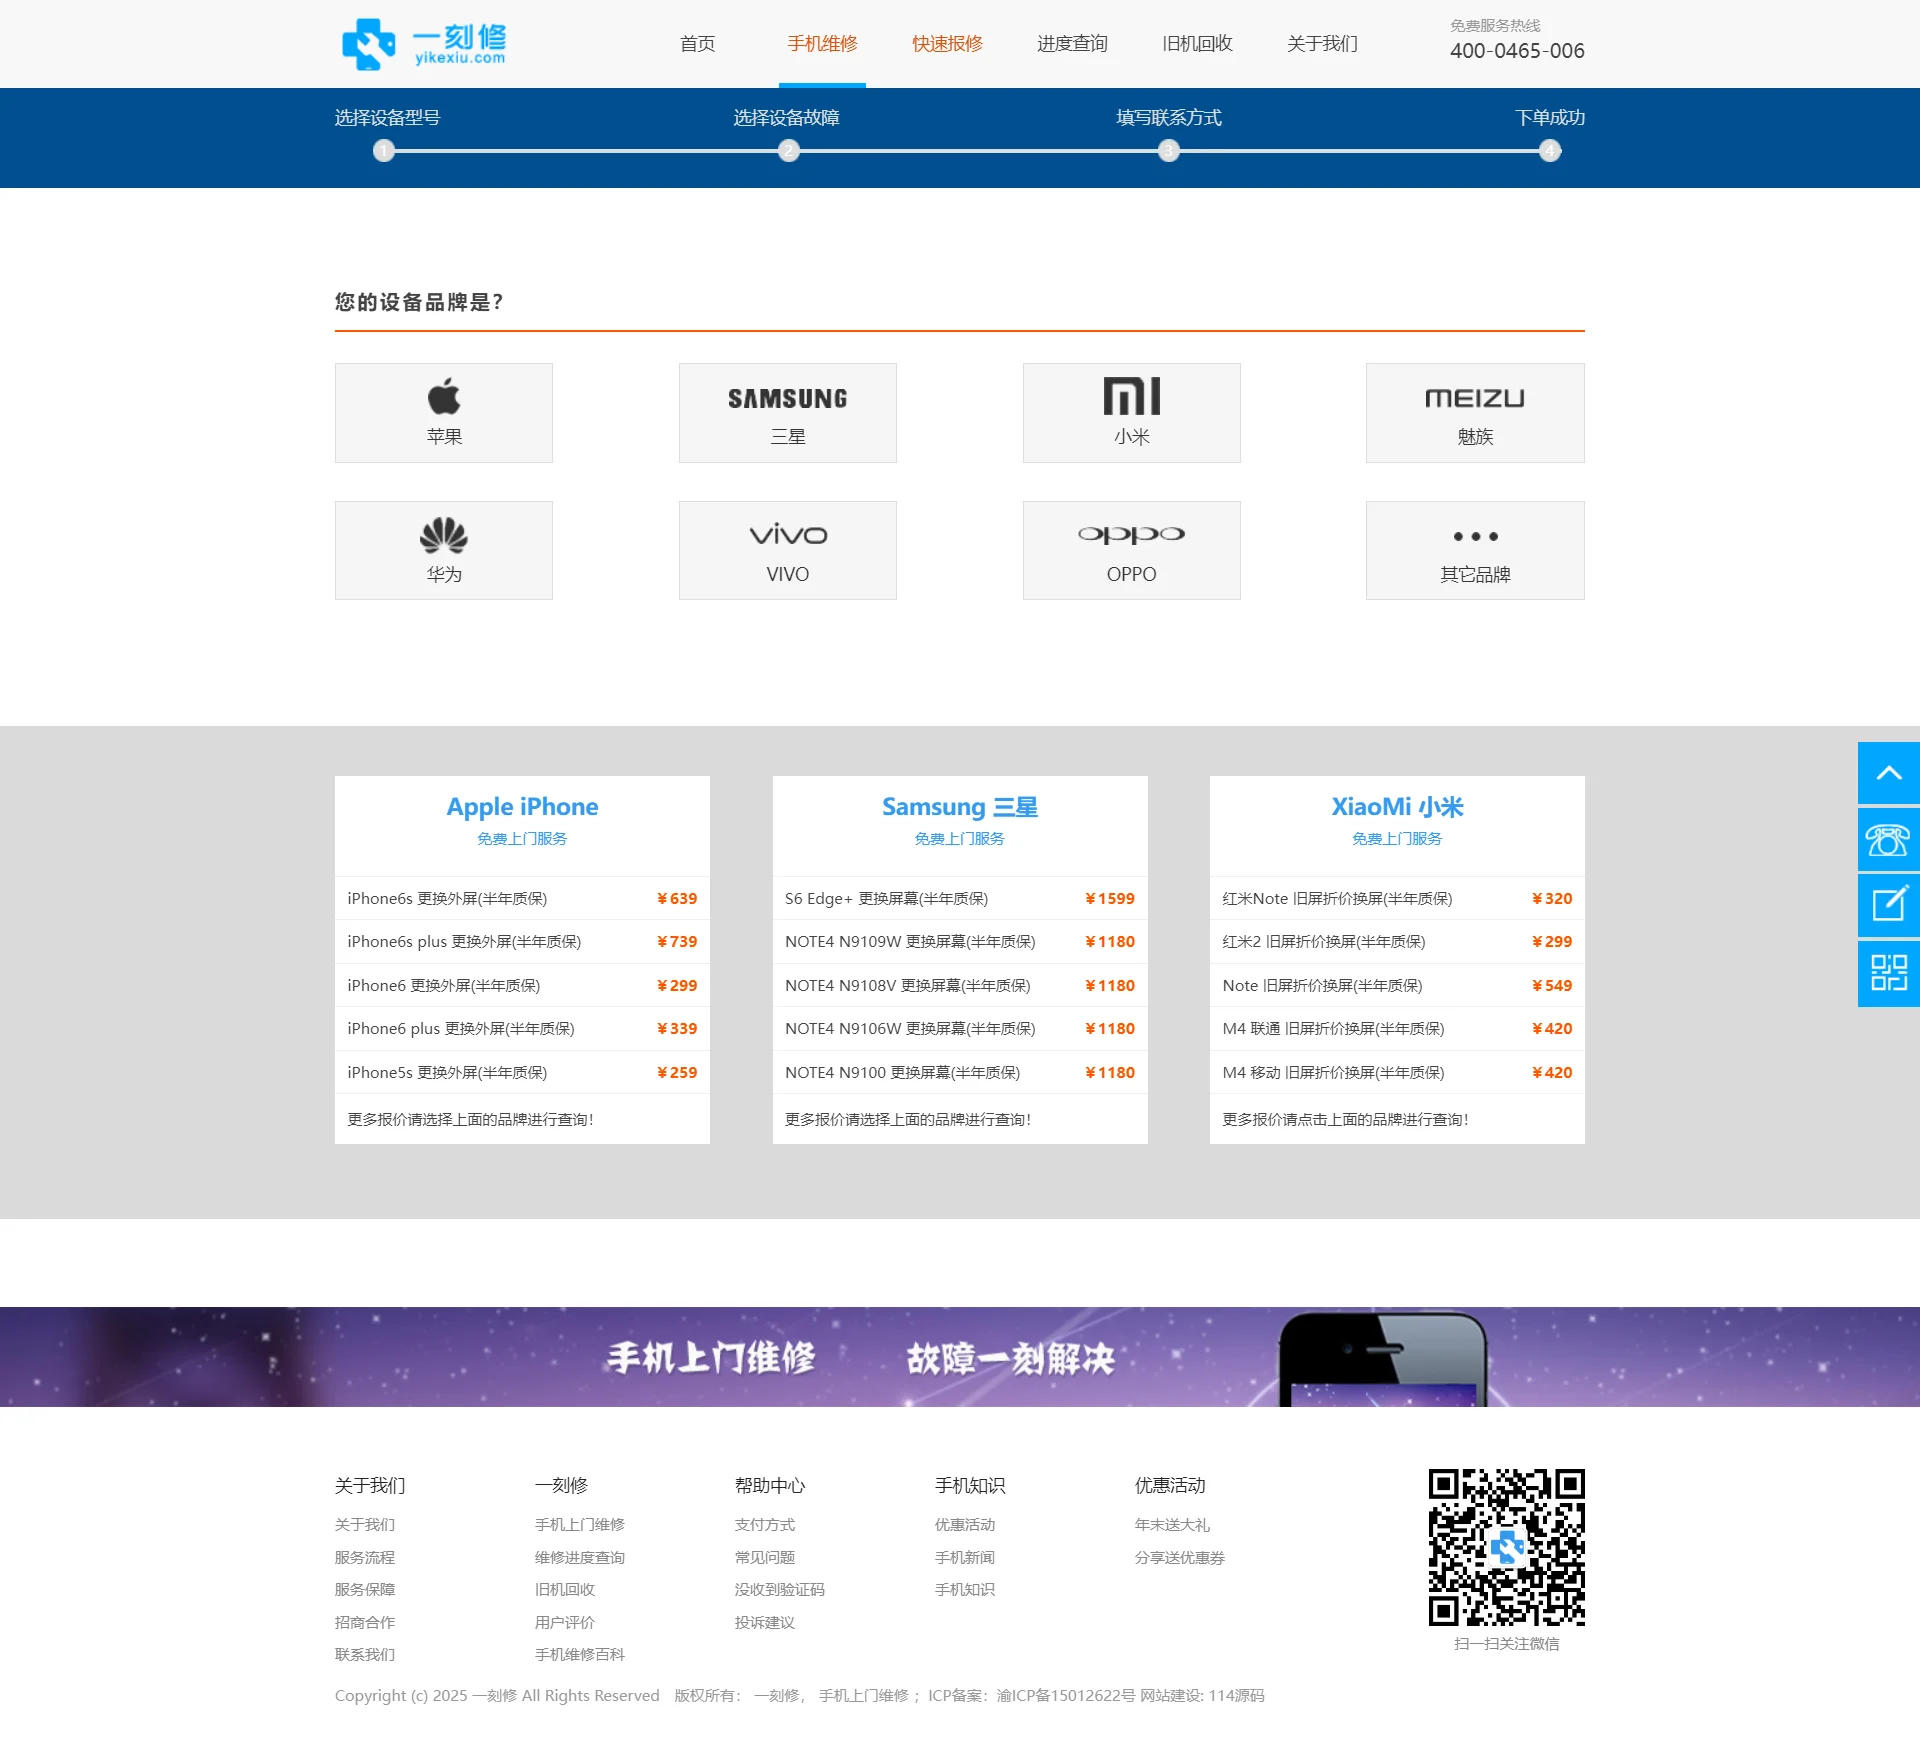This screenshot has width=1920, height=1746.
Task: Click the 投诉建议 footer link
Action: (x=763, y=1622)
